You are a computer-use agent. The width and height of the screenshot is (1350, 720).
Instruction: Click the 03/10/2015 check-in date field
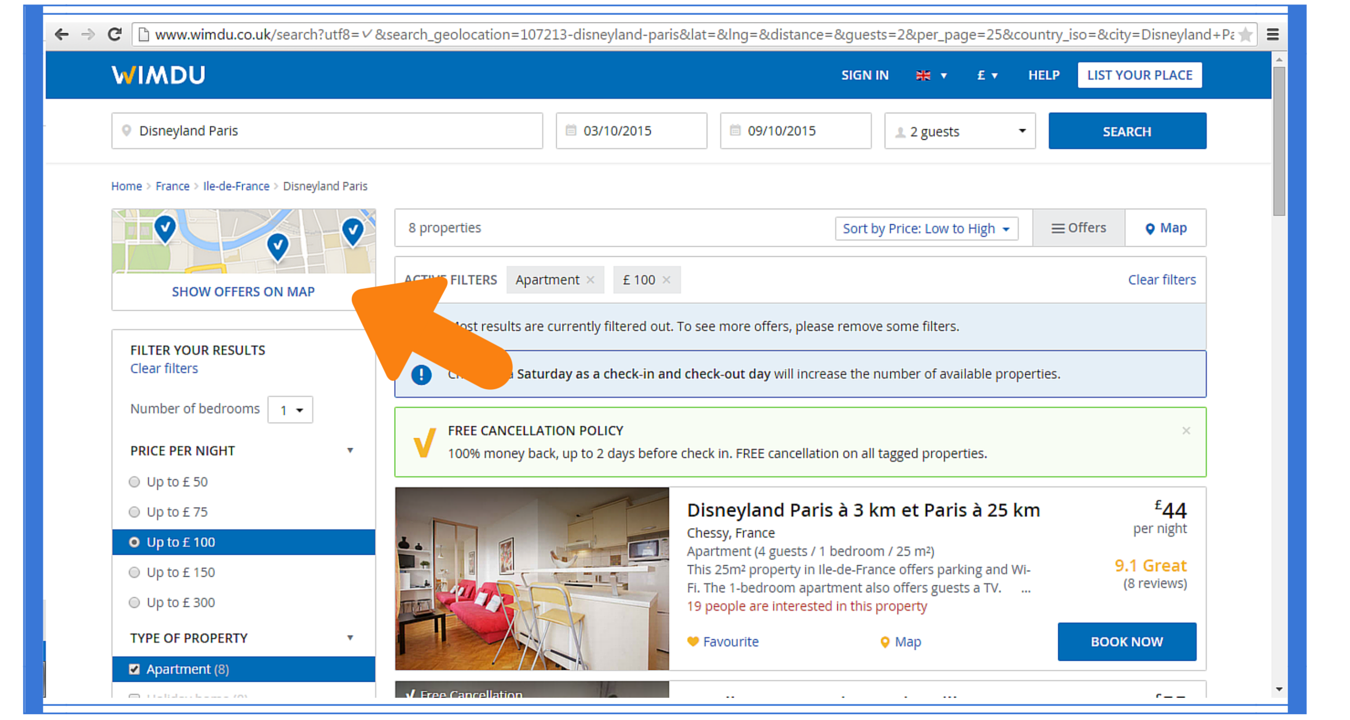point(631,131)
